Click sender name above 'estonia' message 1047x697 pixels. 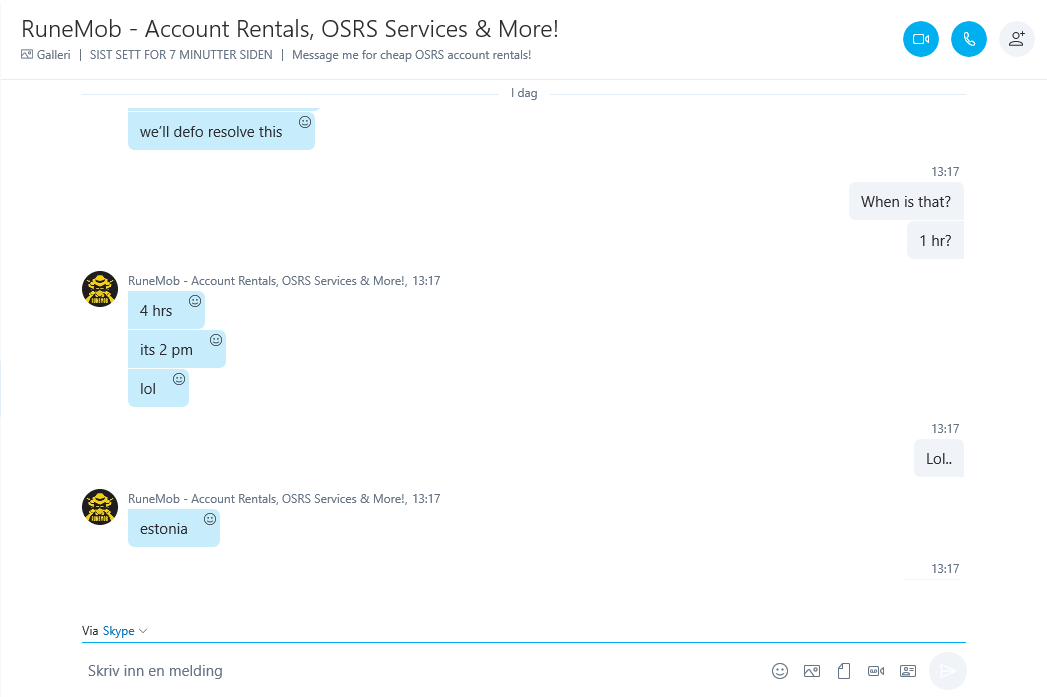(266, 499)
